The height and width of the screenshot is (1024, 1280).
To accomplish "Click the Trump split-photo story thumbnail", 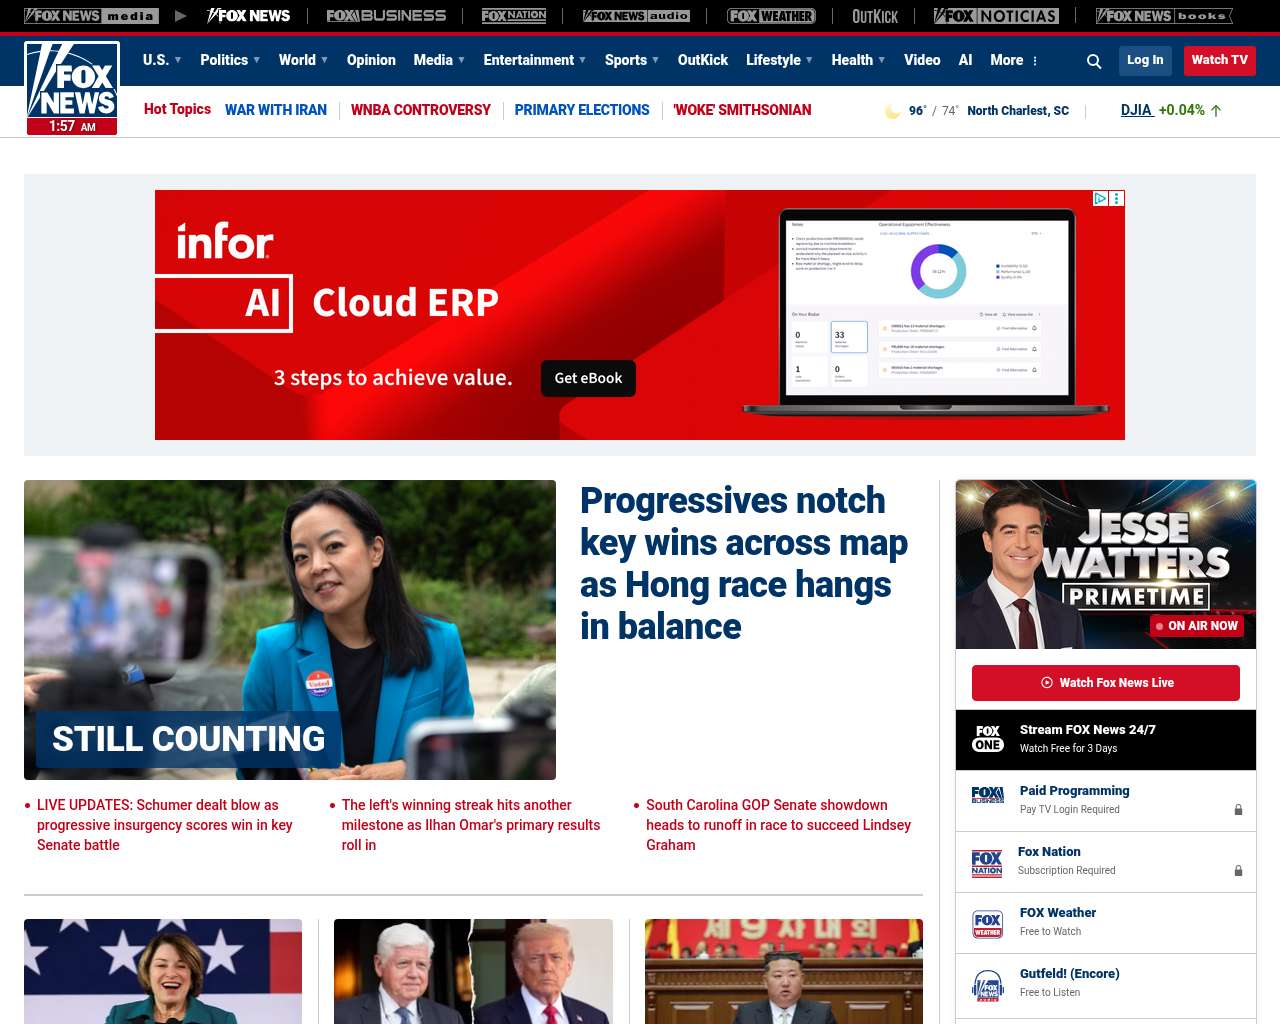I will tap(473, 971).
